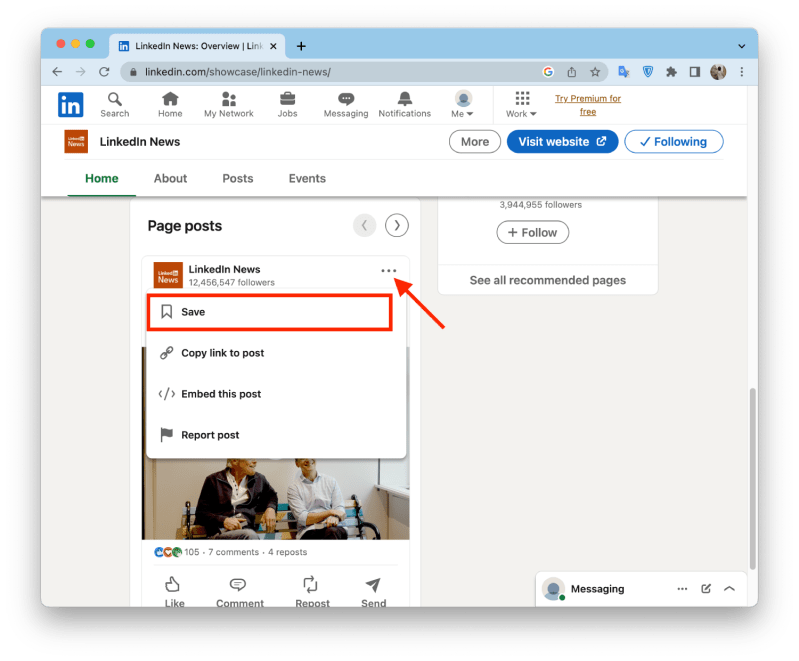Switch to the About tab
Screen dimensions: 799x661
pos(170,178)
